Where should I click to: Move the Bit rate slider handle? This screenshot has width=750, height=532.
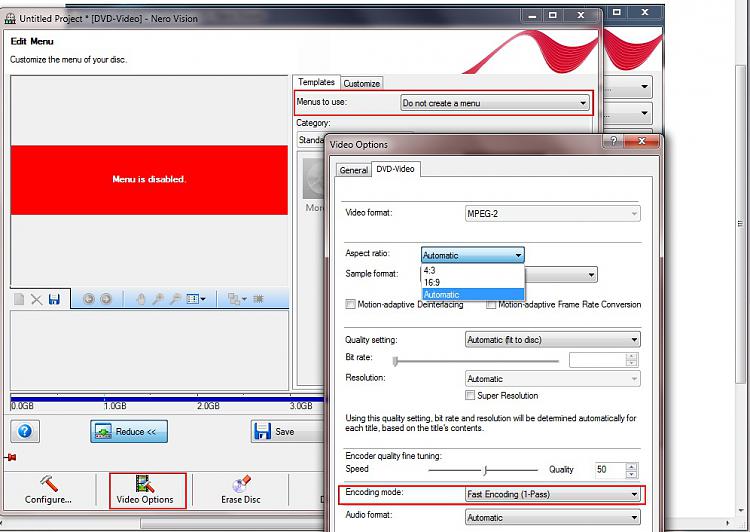pyautogui.click(x=395, y=361)
